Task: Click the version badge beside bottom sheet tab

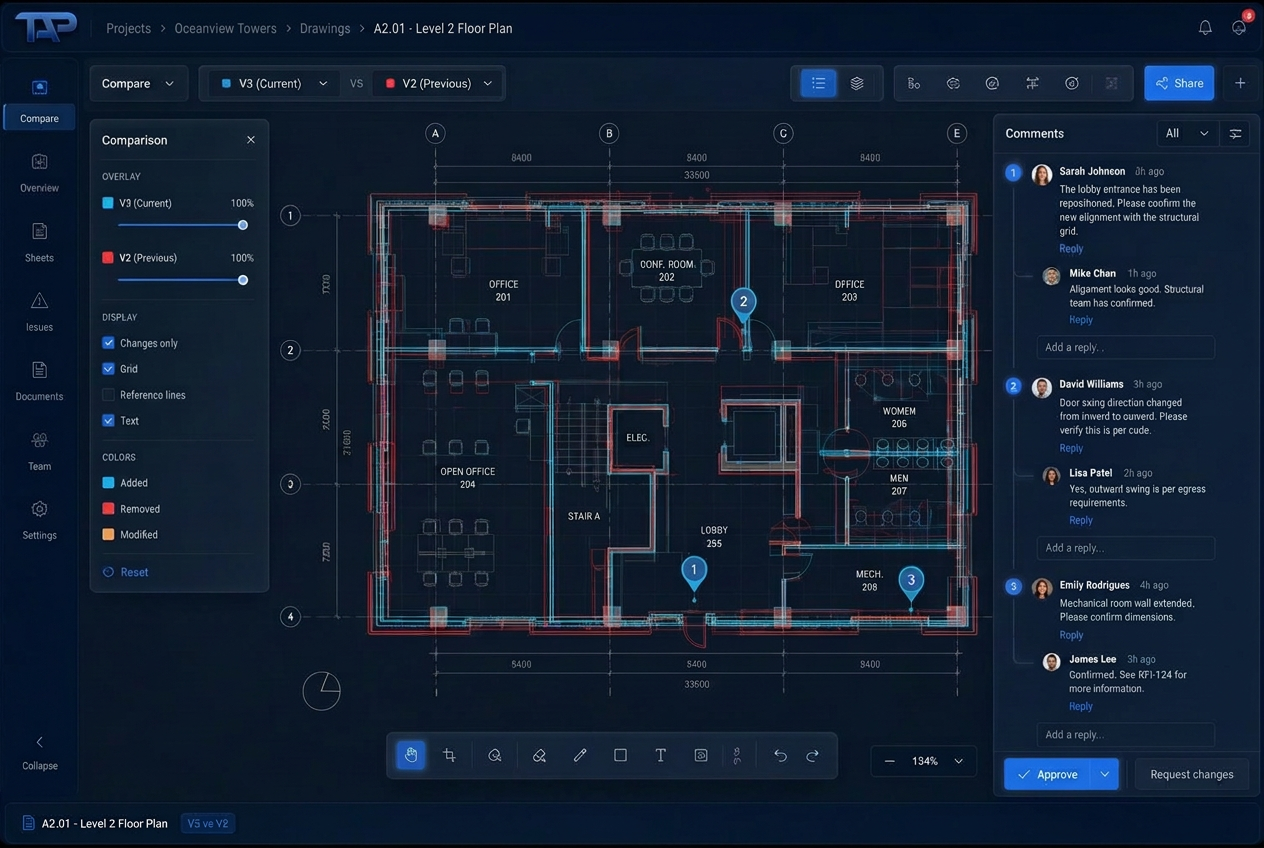Action: pos(208,824)
